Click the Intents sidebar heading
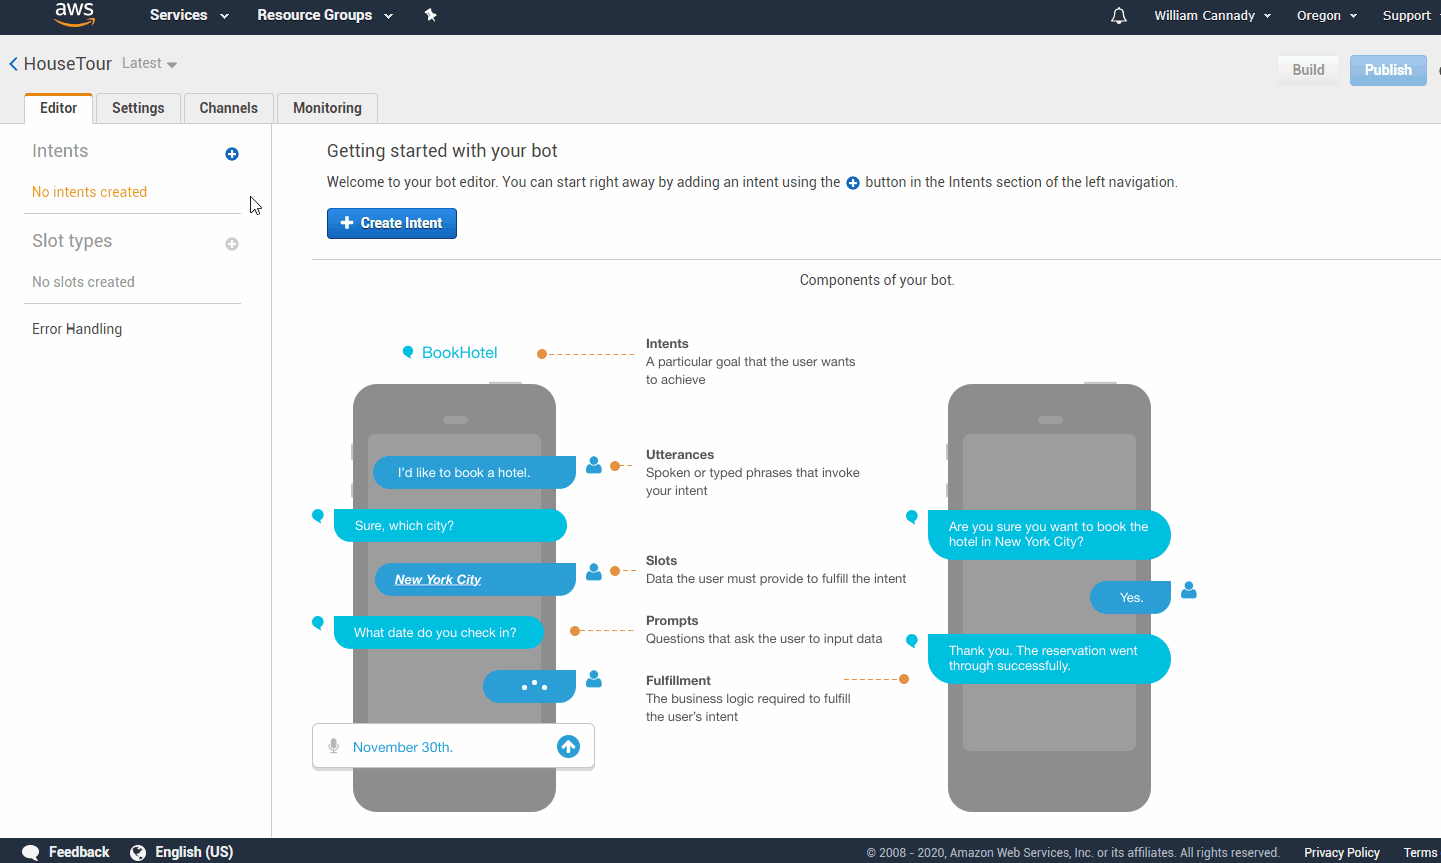 (x=60, y=151)
